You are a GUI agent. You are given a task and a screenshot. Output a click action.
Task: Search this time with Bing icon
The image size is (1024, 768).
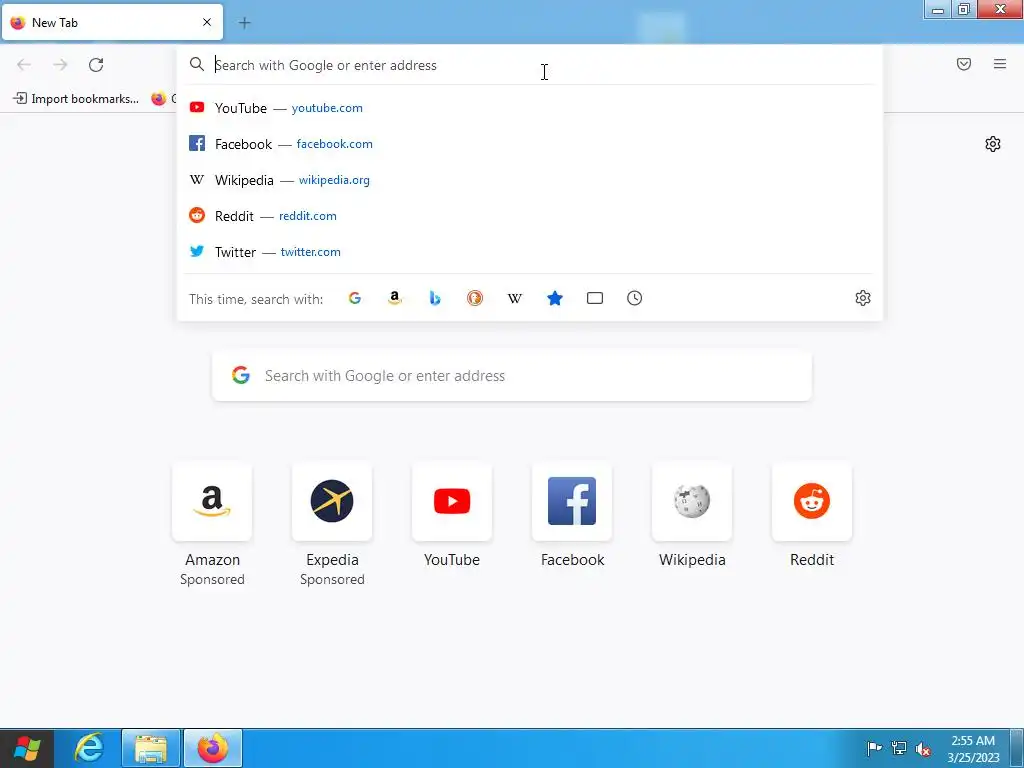coord(435,298)
